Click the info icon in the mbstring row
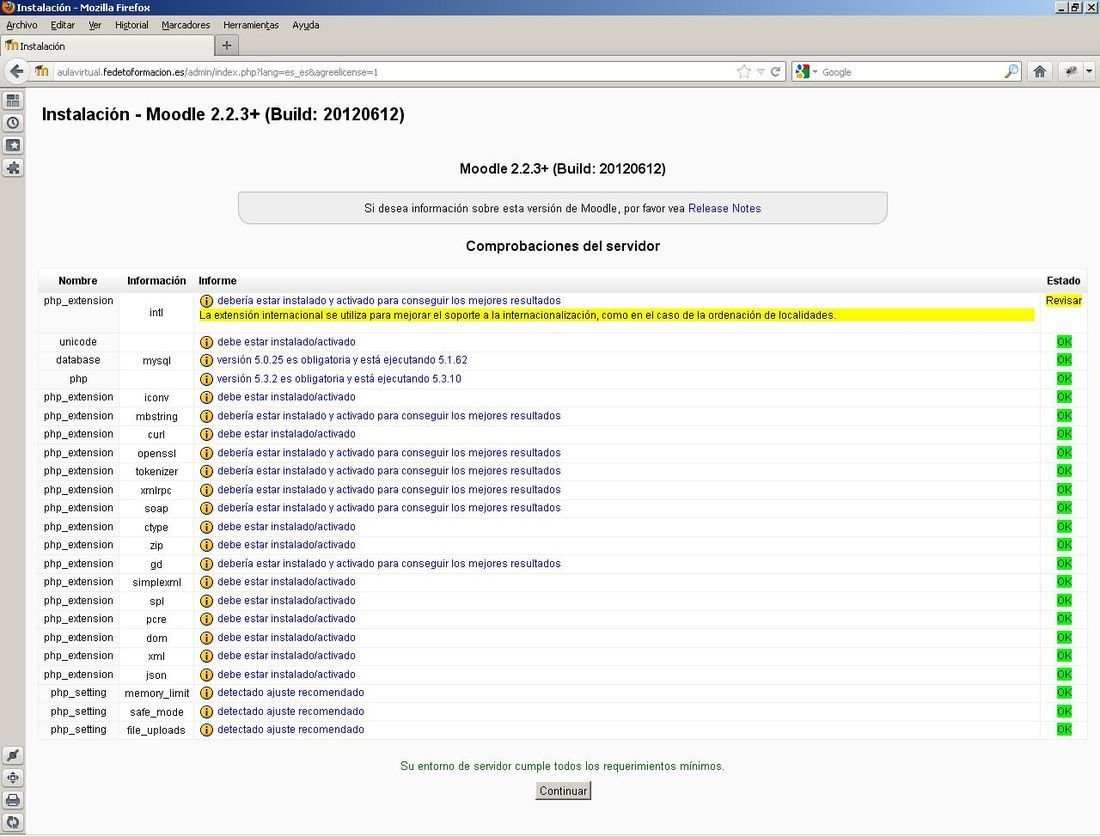The height and width of the screenshot is (837, 1100). click(x=206, y=416)
